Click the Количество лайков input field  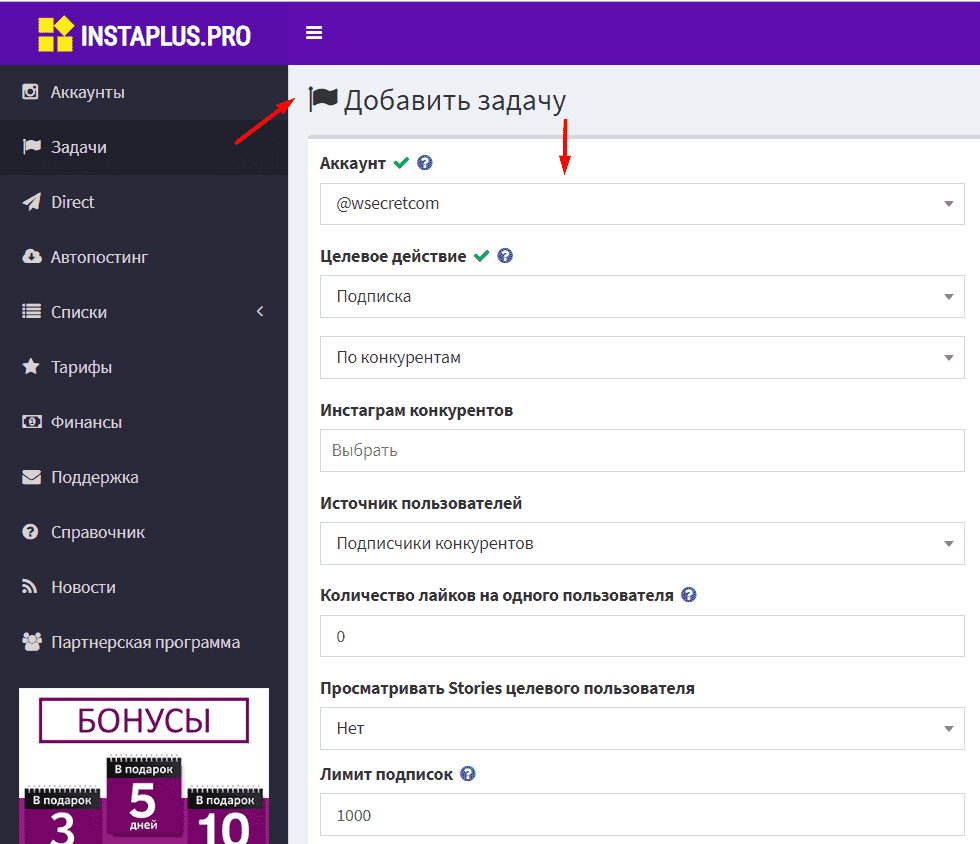(642, 636)
